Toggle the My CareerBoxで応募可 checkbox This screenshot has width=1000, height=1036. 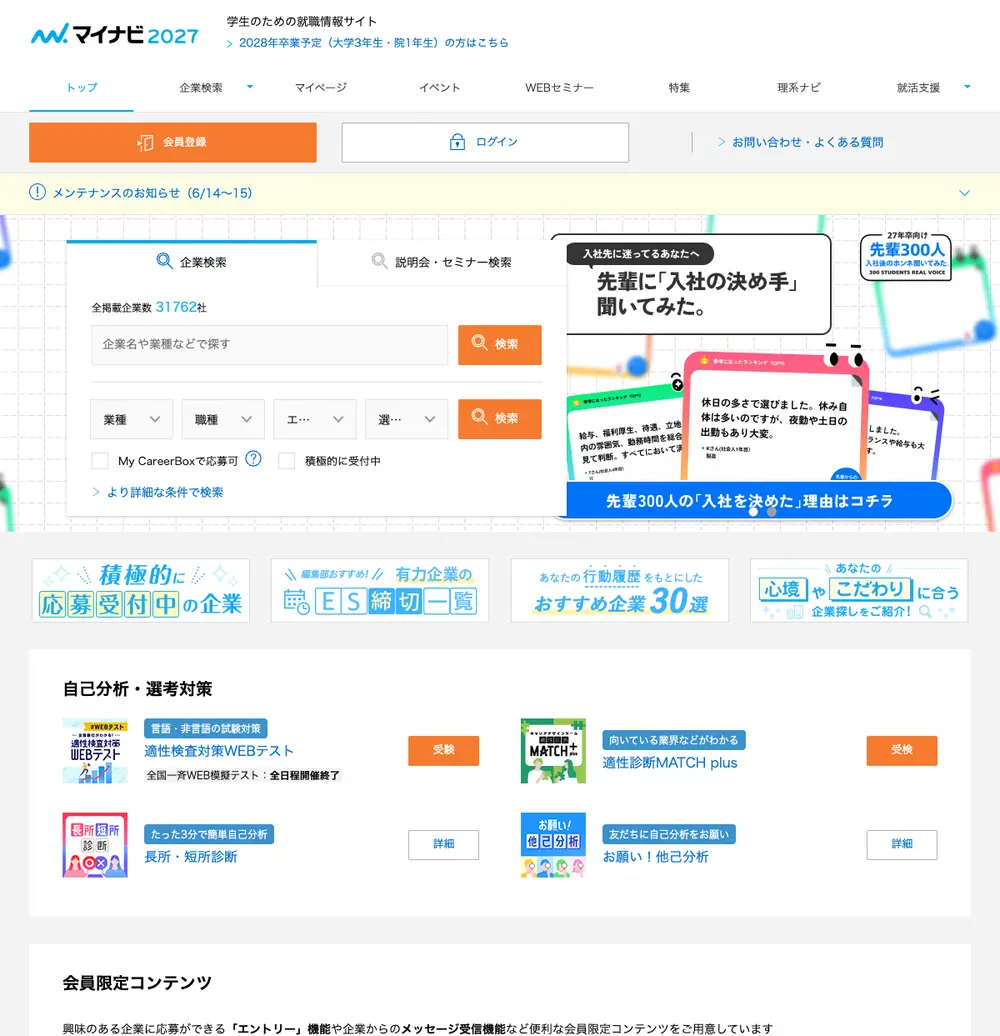tap(100, 461)
